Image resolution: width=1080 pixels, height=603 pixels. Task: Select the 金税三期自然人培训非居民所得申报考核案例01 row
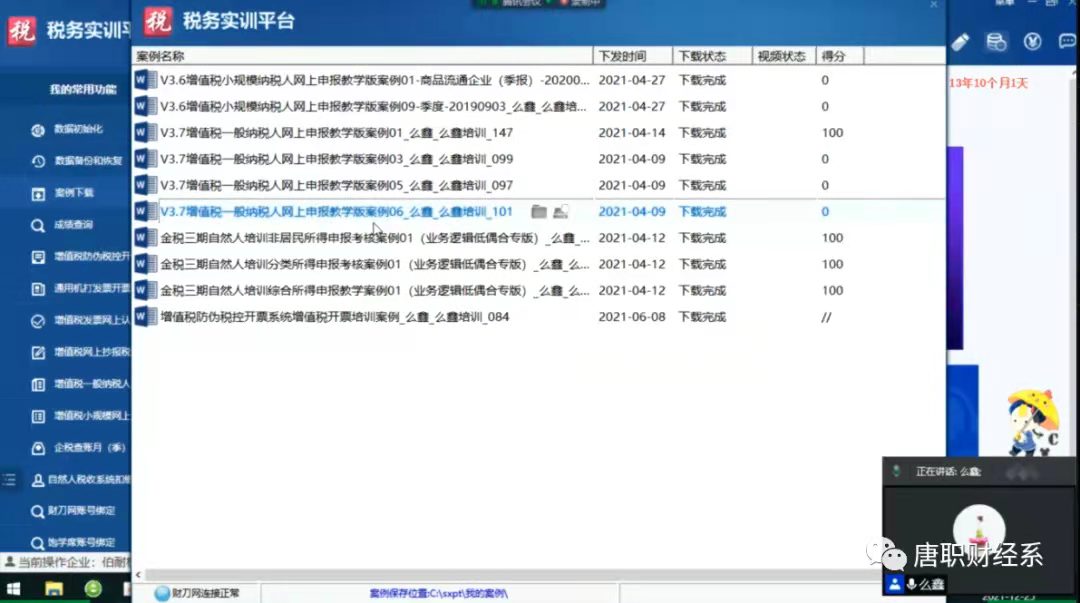[539, 238]
